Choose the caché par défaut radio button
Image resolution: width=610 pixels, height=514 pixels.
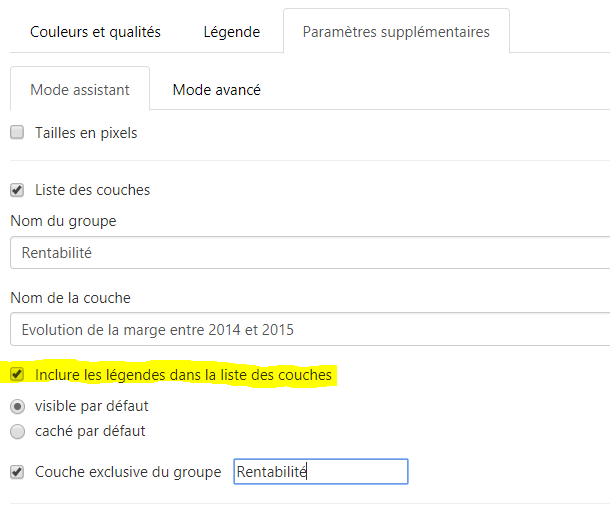coord(18,432)
